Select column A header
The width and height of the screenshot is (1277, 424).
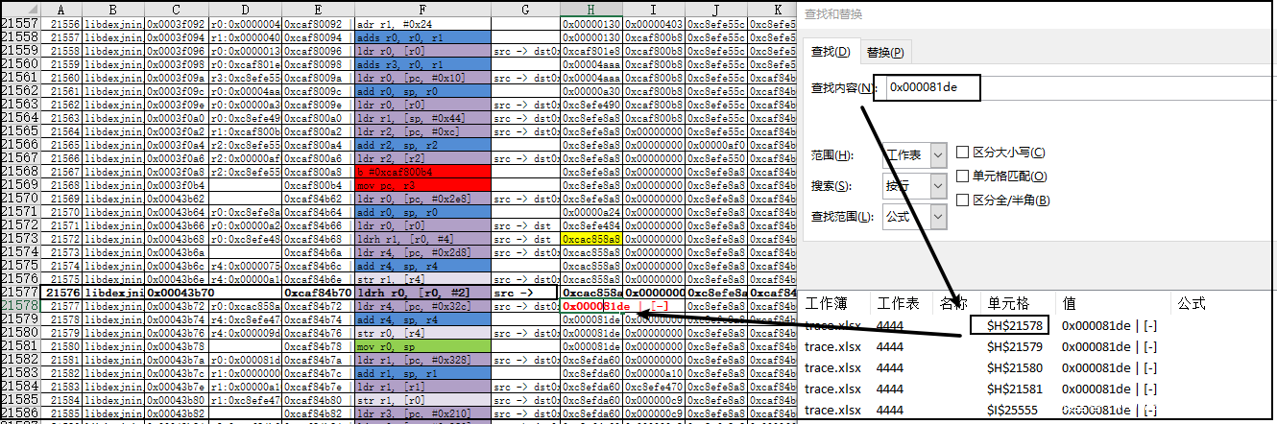point(61,9)
